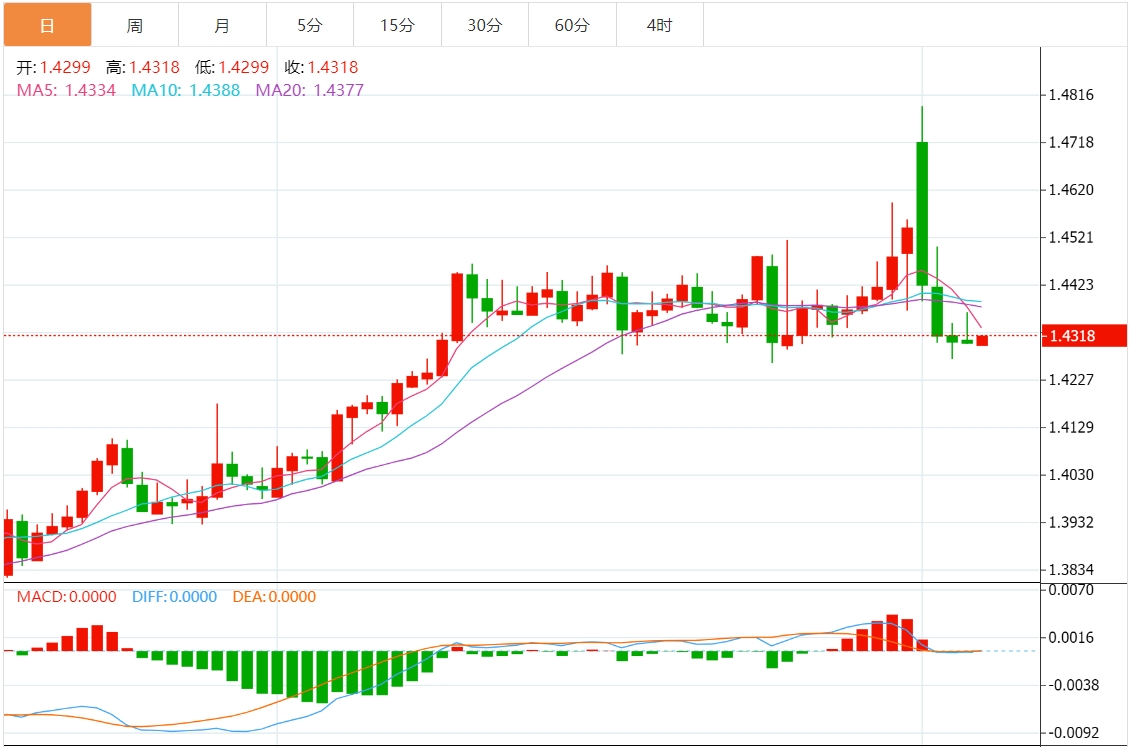
Task: Click the 1.4423 price axis label
Action: (1071, 285)
